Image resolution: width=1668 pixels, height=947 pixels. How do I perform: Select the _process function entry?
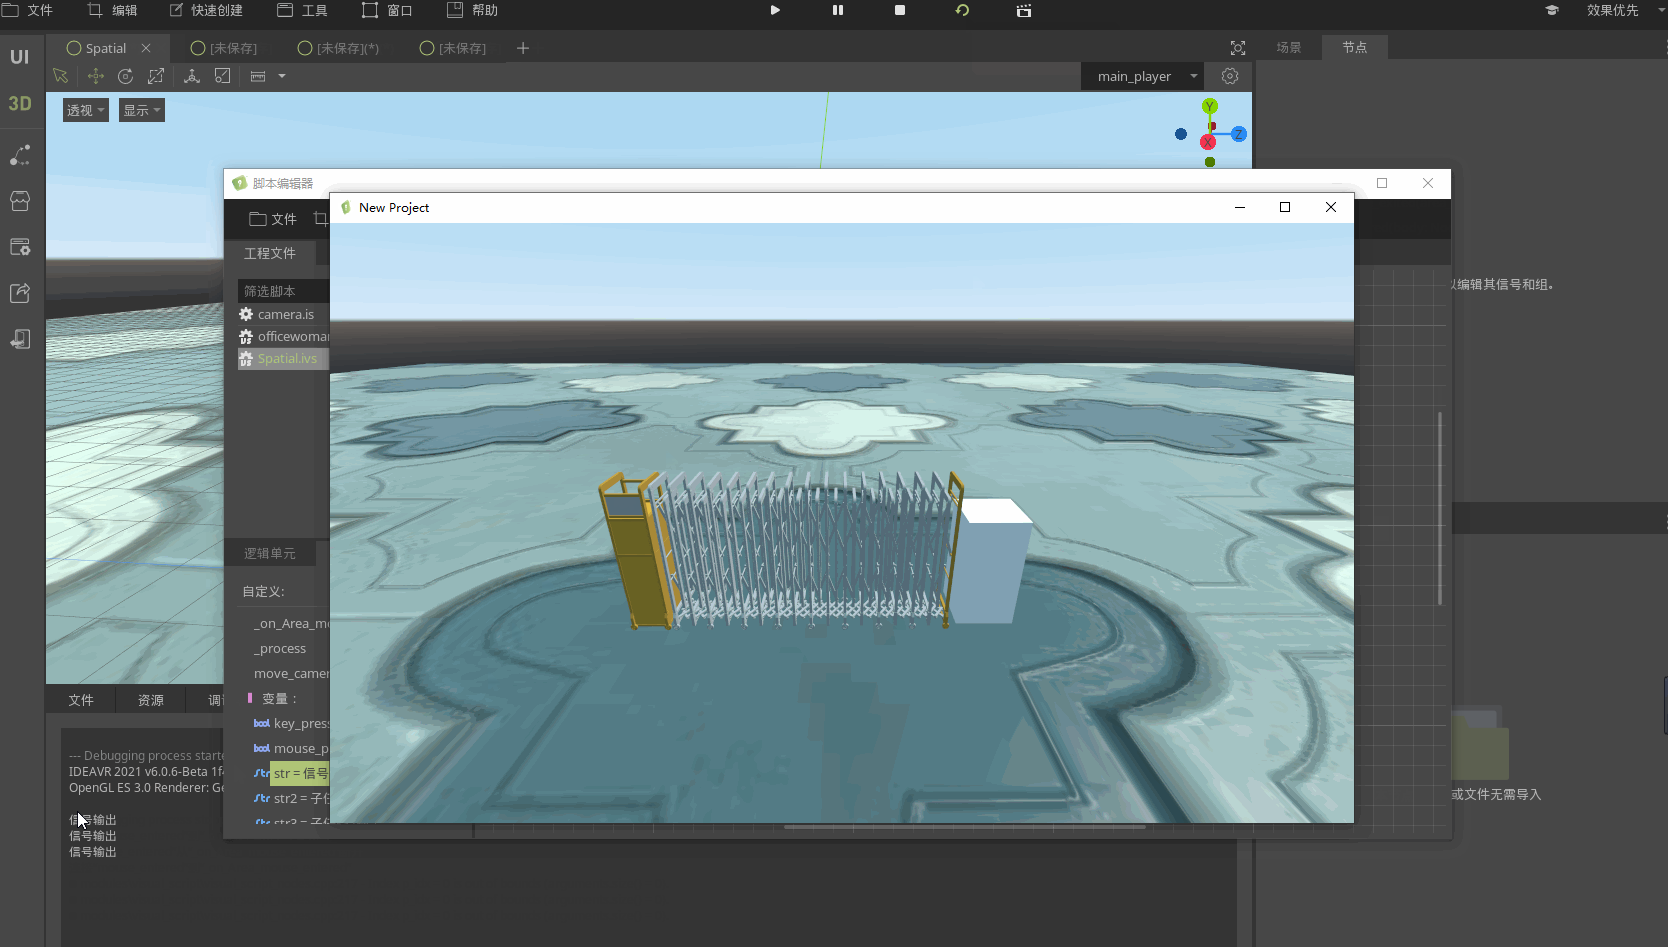tap(280, 649)
